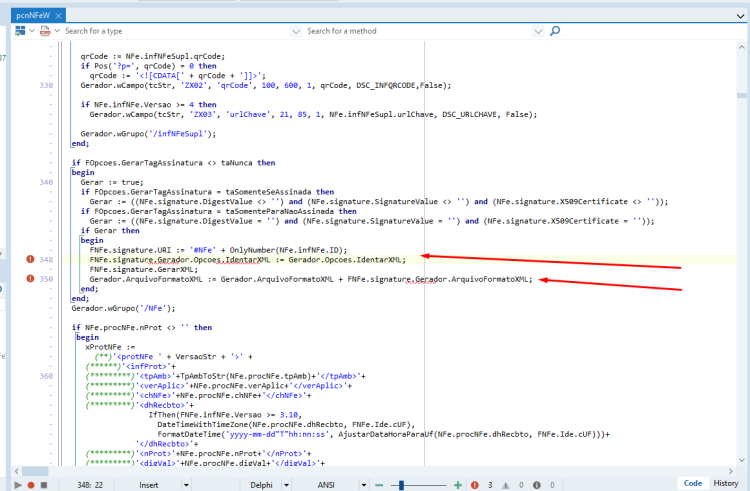Click the error marker on line 348
Screen dimensions: 750x491
(30, 259)
